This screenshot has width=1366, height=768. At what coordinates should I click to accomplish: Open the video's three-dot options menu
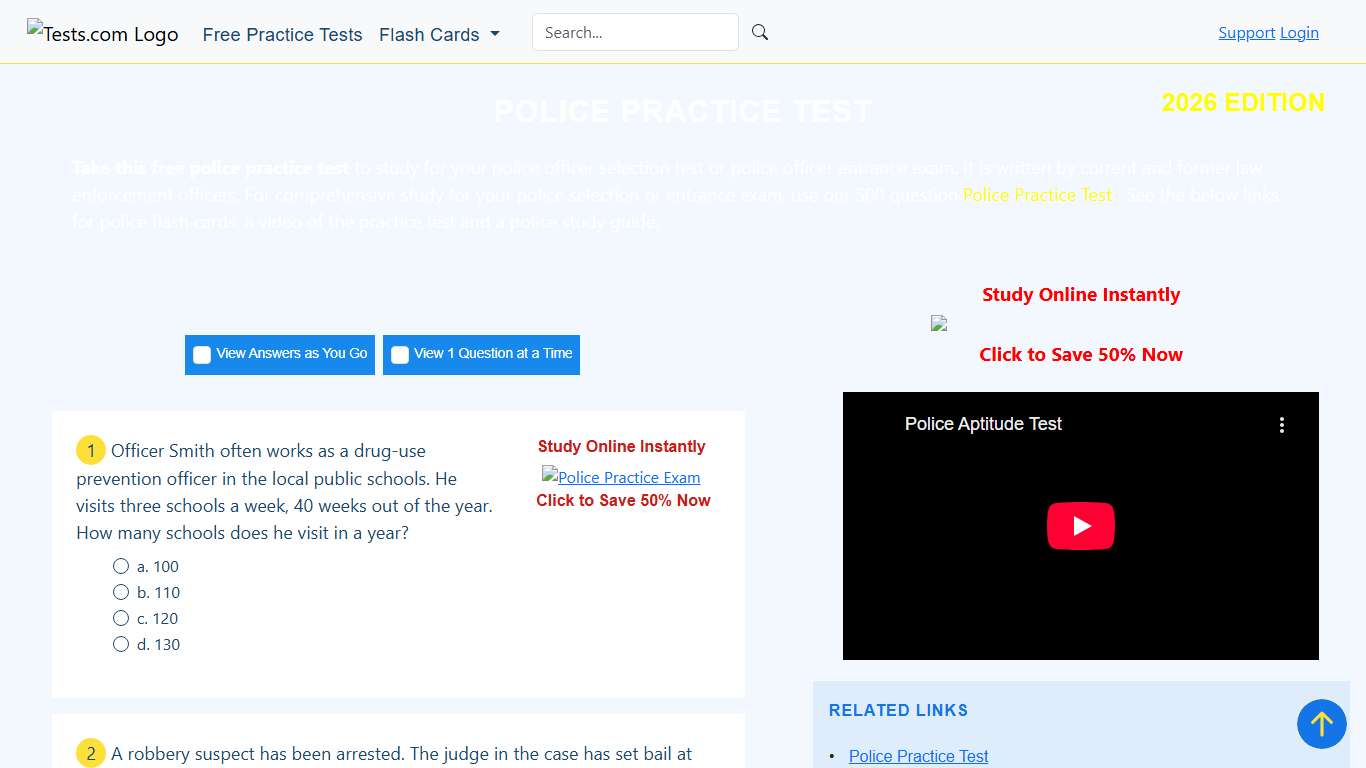1281,425
